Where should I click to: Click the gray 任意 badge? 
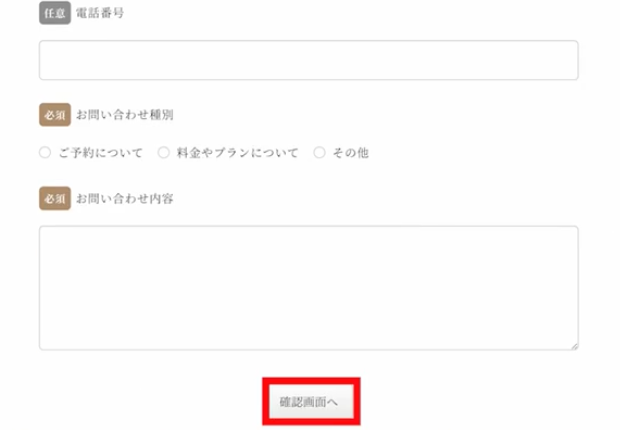(x=55, y=13)
